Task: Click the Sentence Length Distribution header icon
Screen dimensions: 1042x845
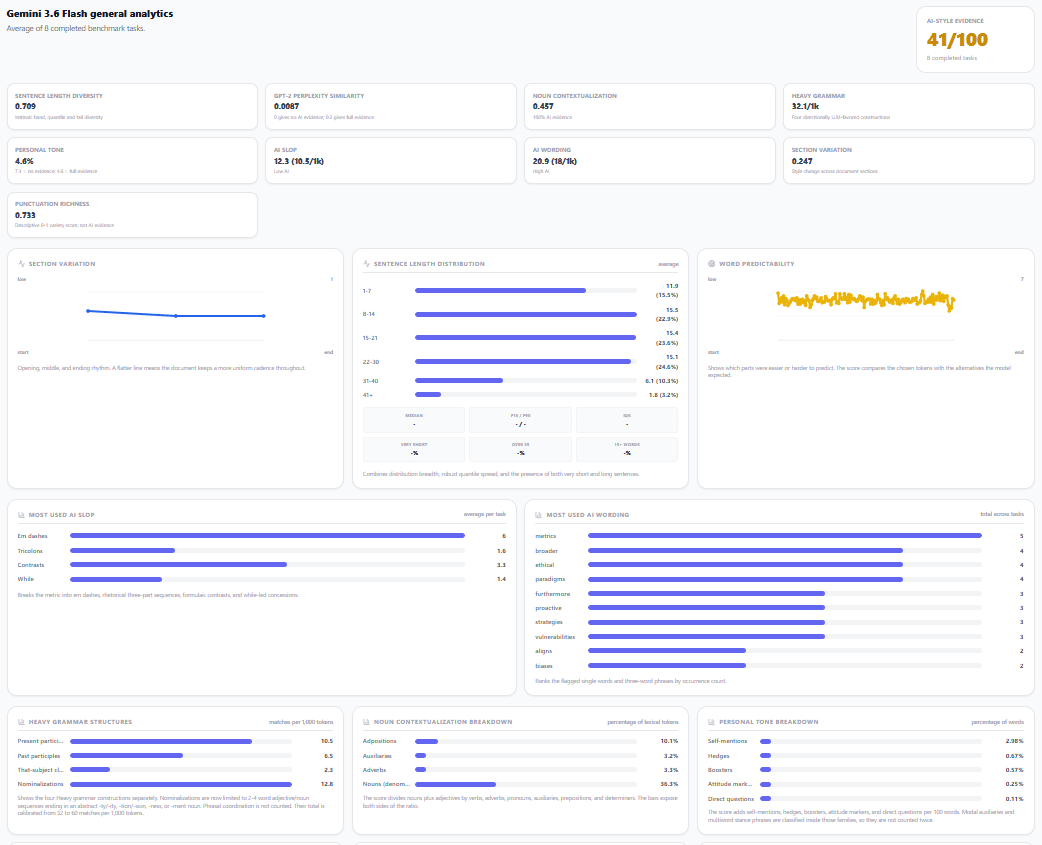Action: 366,264
